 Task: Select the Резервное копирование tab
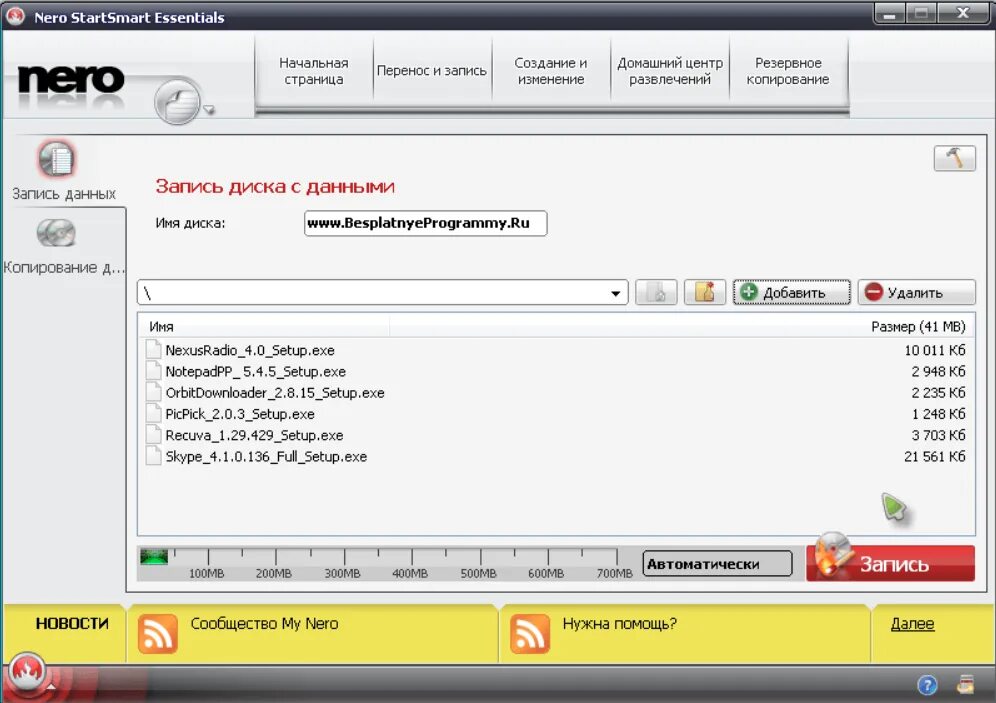coord(788,71)
